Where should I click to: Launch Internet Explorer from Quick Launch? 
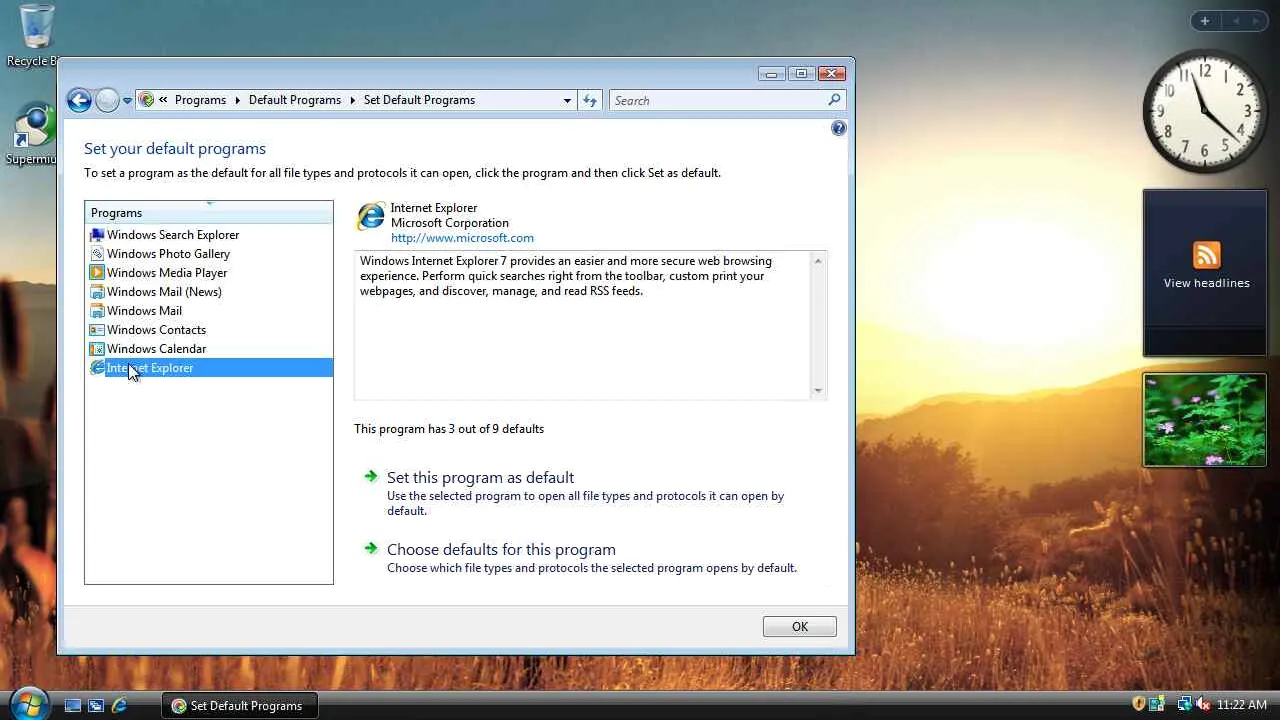(x=119, y=705)
